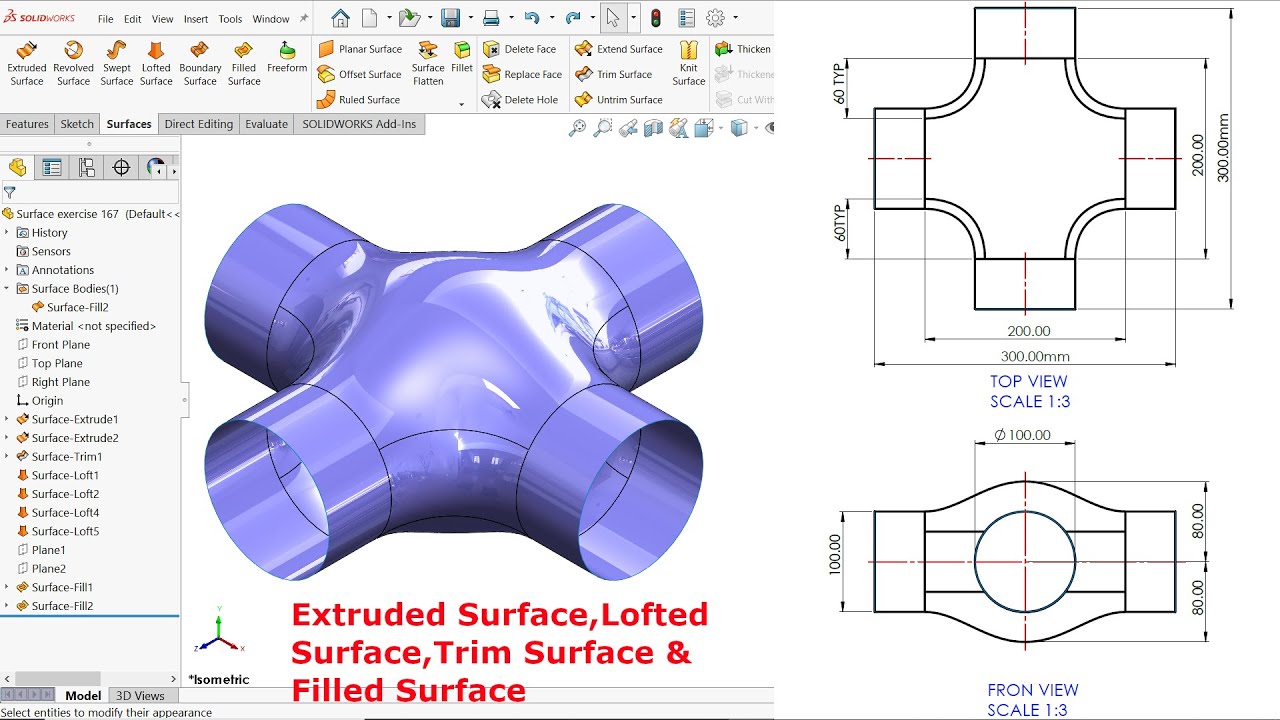Use the Delete Face tool
The image size is (1280, 720).
[x=519, y=49]
